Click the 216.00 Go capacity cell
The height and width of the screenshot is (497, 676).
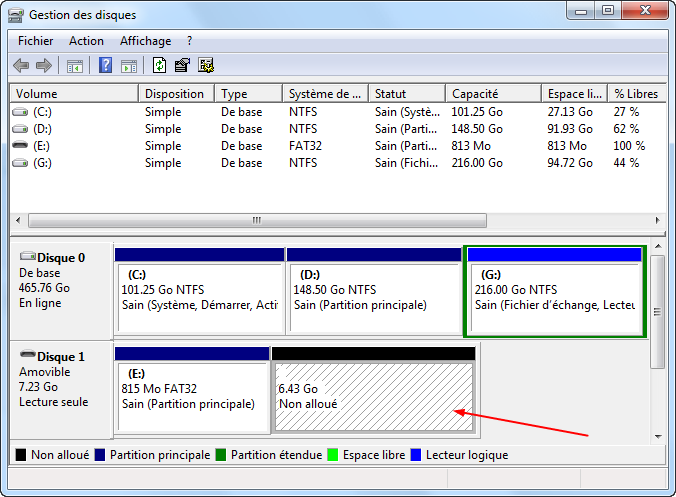pos(477,163)
